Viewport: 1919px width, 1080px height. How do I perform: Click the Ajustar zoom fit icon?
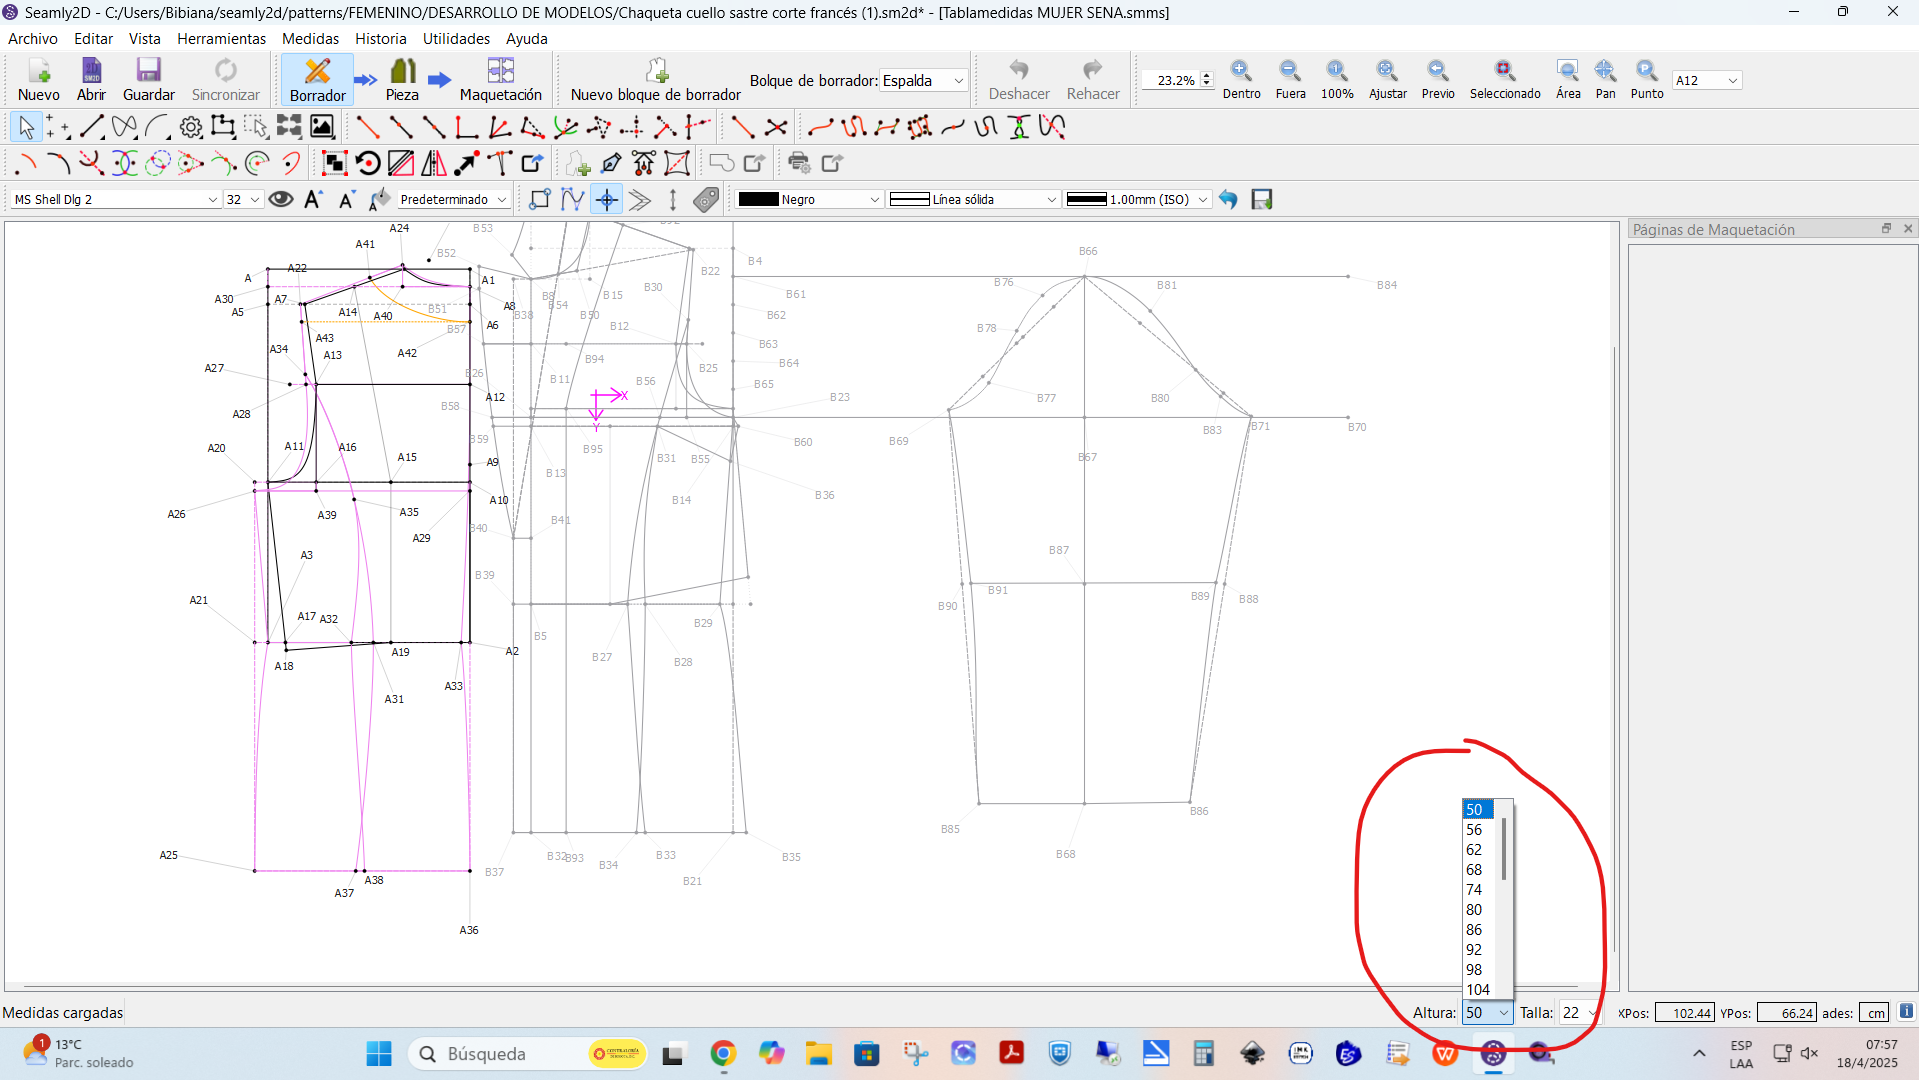coord(1387,71)
